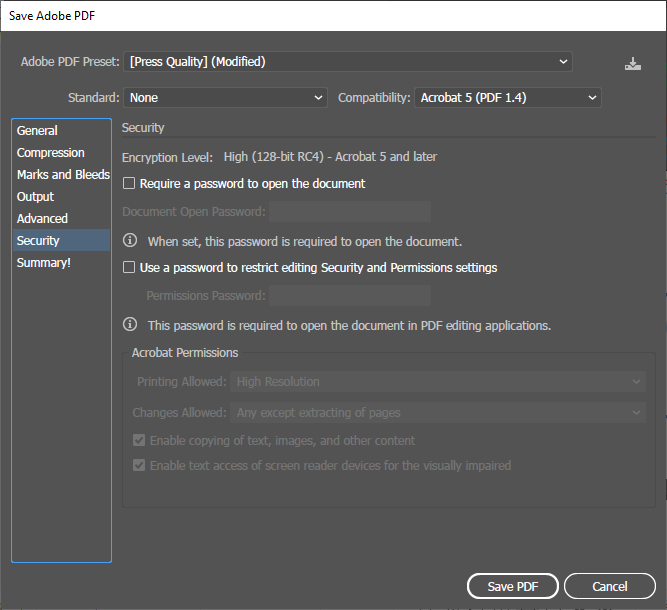This screenshot has height=610, width=667.
Task: Expand the Standard dropdown showing None
Action: click(x=225, y=98)
